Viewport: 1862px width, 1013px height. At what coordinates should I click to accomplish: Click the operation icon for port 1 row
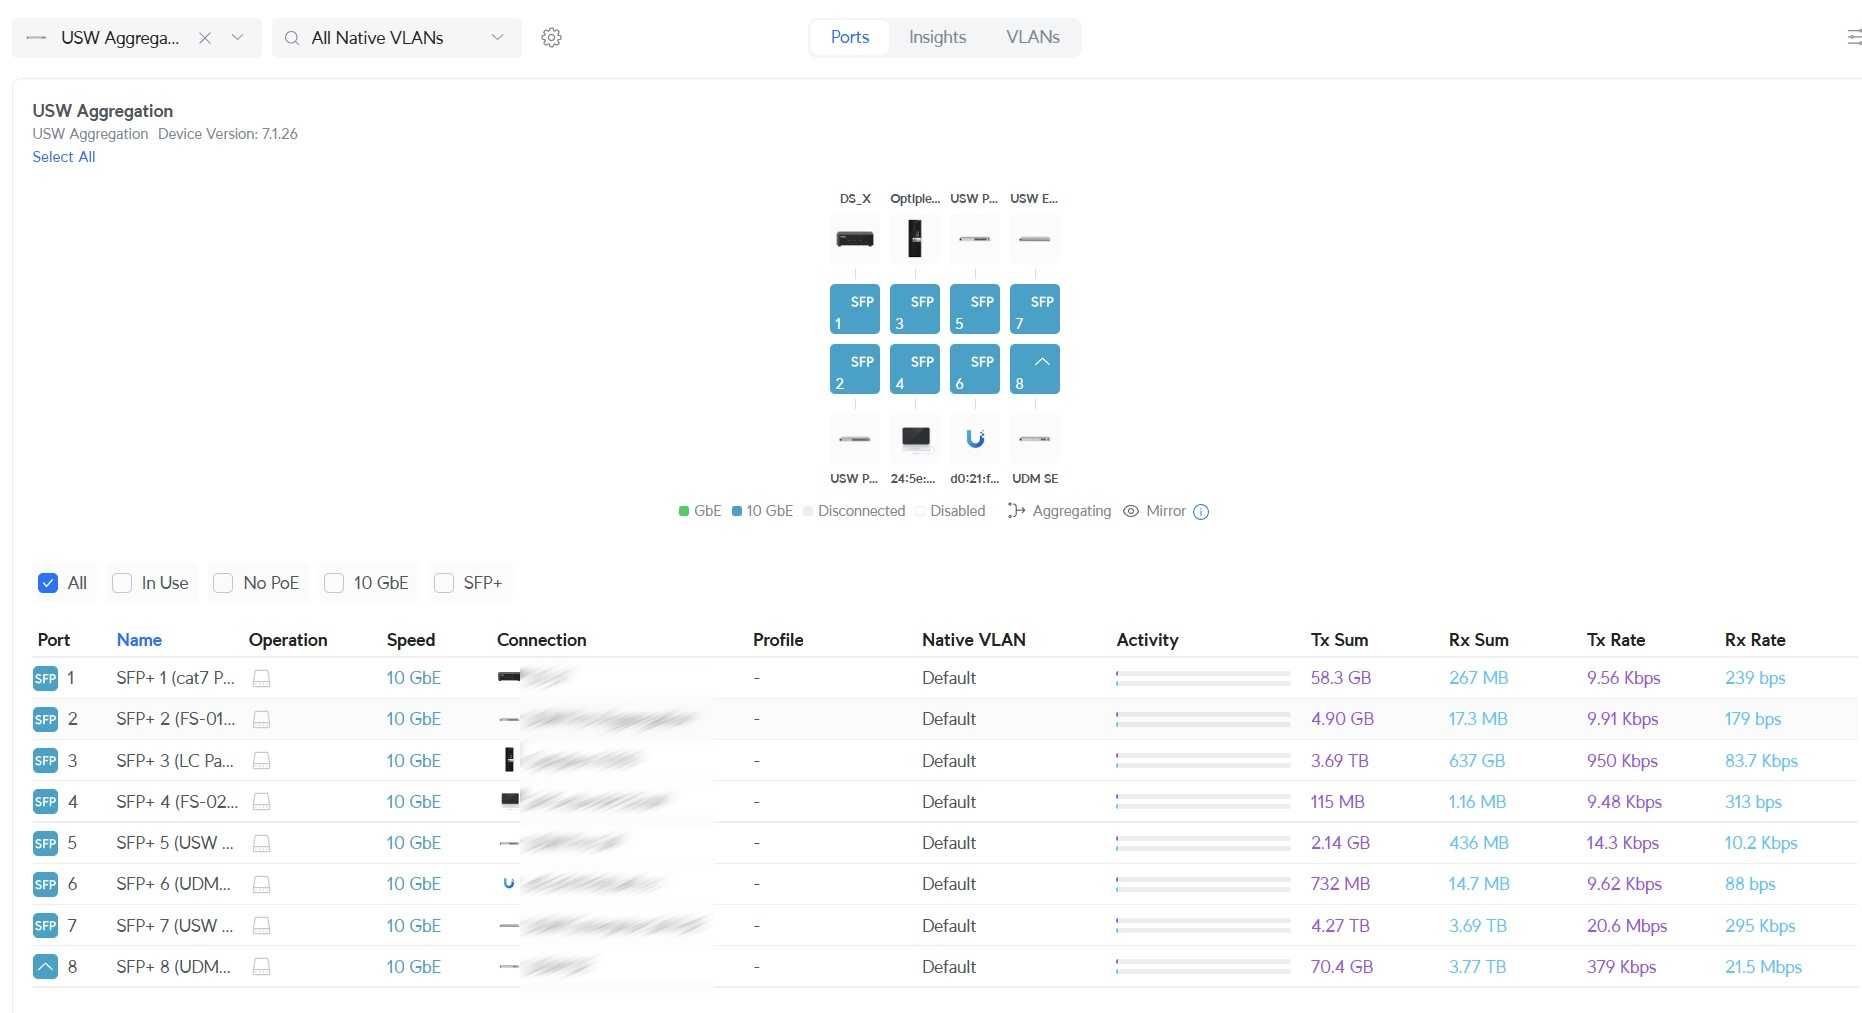261,678
